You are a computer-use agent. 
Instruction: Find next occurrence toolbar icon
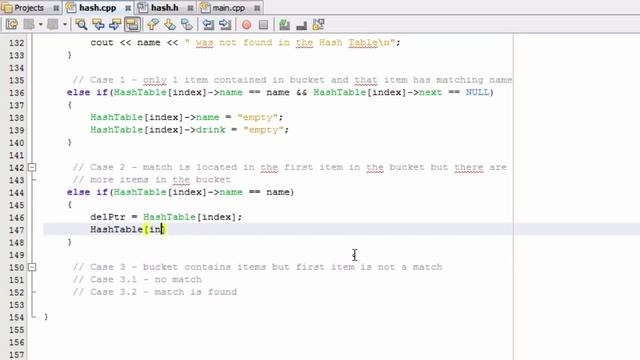click(x=115, y=24)
